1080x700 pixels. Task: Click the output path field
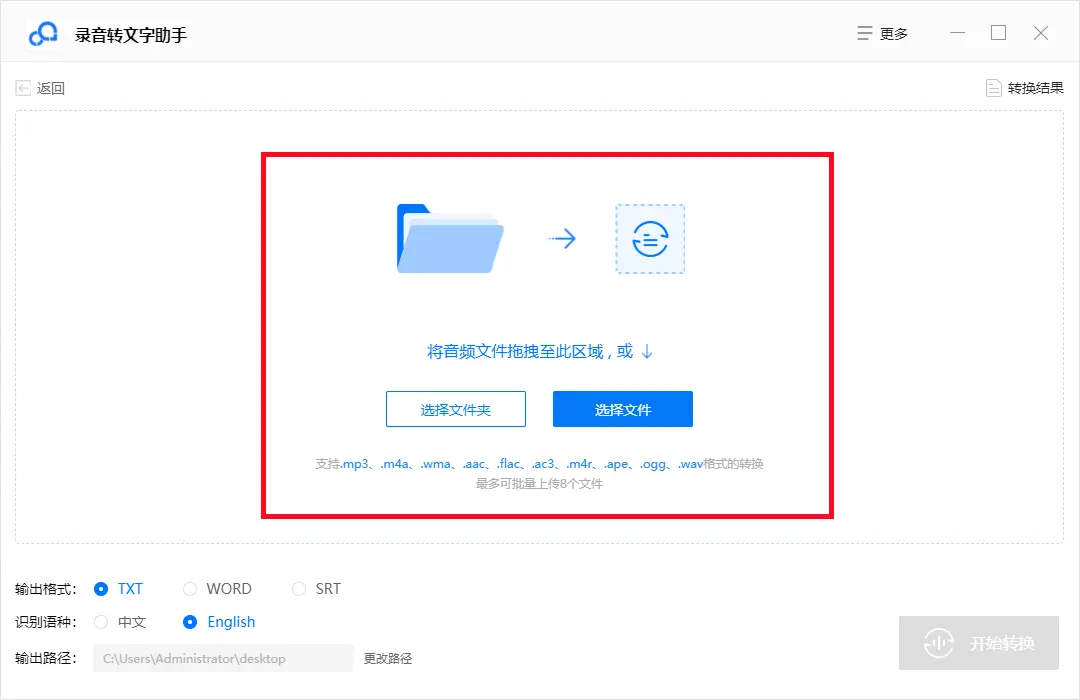pyautogui.click(x=220, y=658)
